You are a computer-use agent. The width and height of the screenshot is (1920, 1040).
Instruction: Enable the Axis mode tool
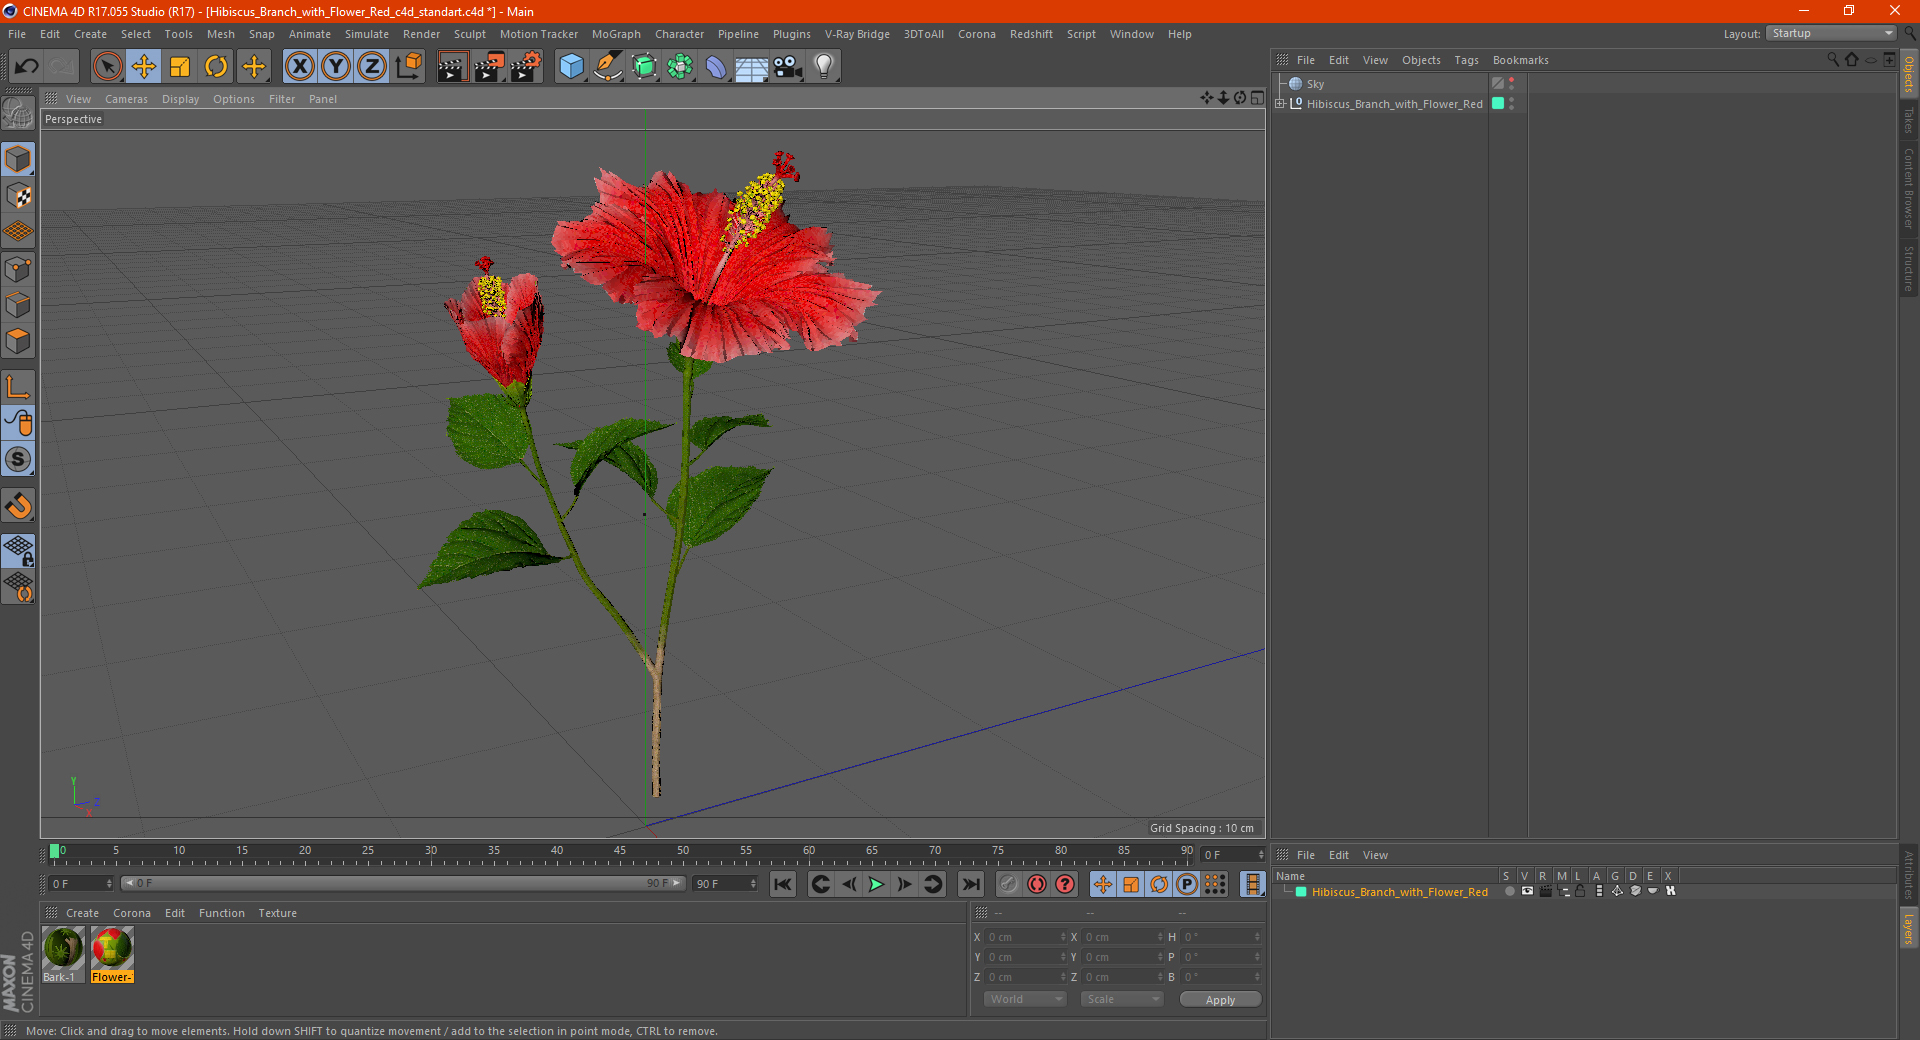pyautogui.click(x=18, y=387)
